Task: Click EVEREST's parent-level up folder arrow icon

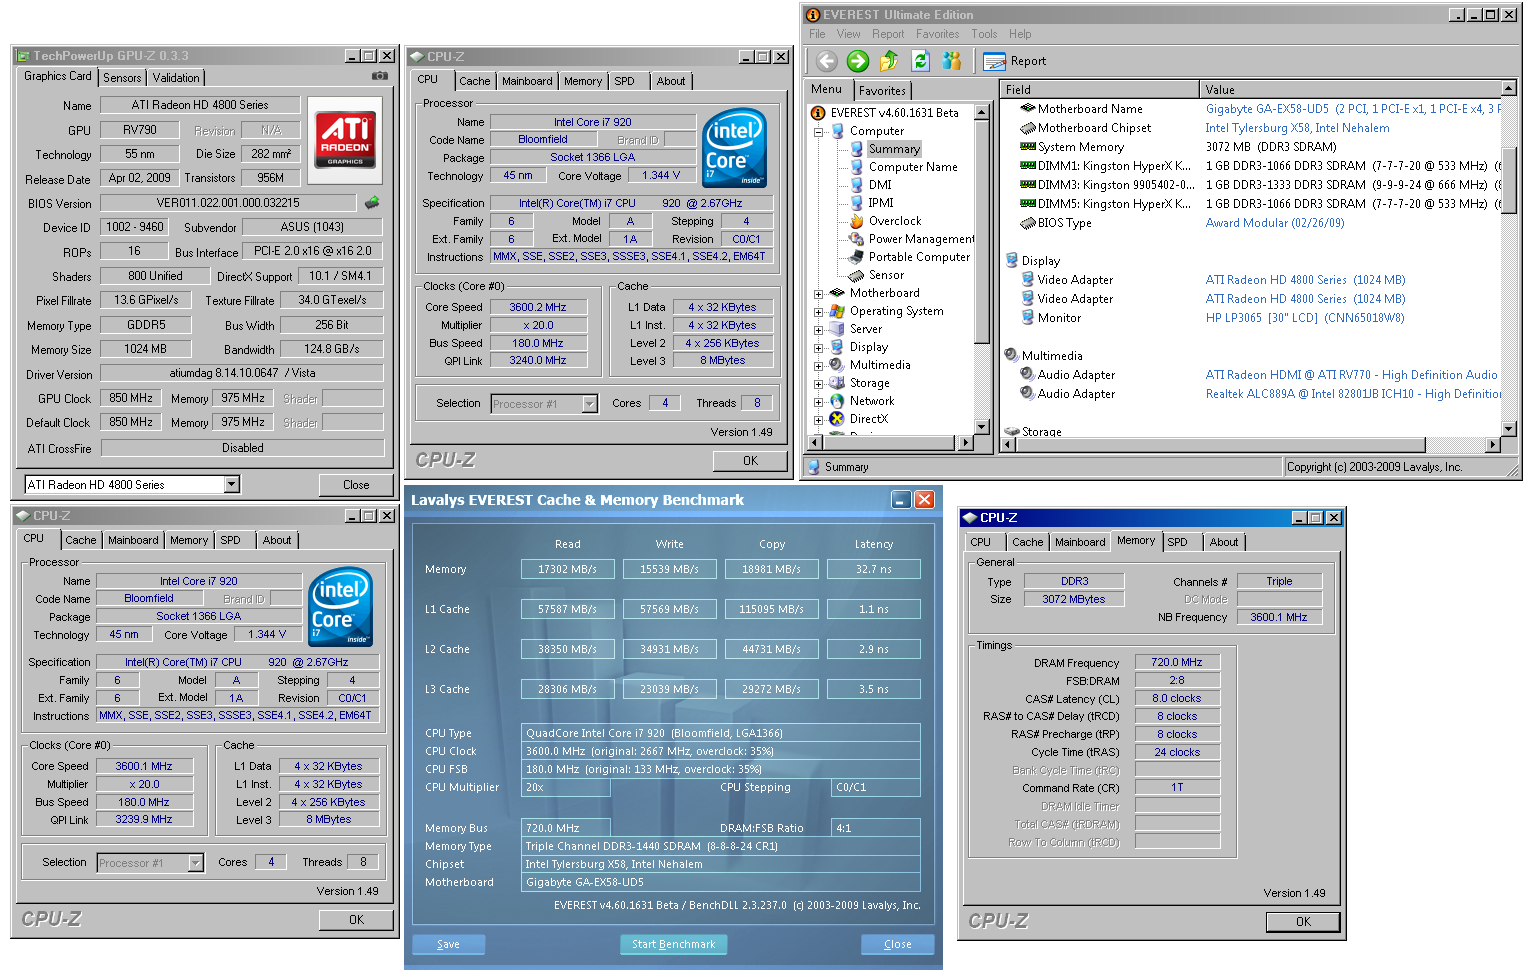Action: pos(889,61)
